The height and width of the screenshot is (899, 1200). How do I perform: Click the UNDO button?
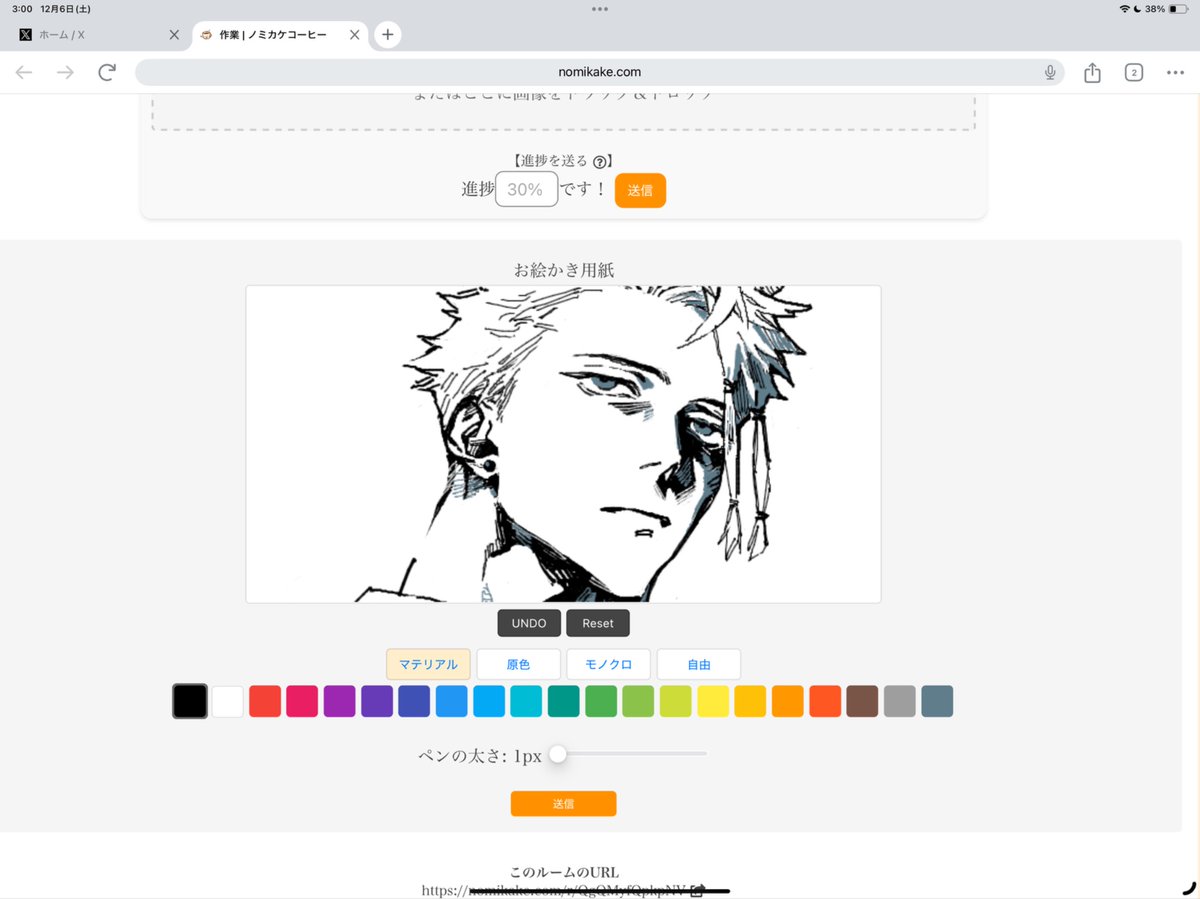tap(529, 623)
